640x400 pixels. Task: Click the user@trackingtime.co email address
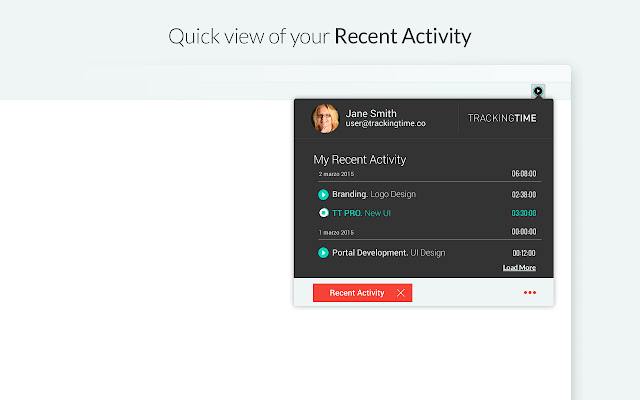coord(386,124)
